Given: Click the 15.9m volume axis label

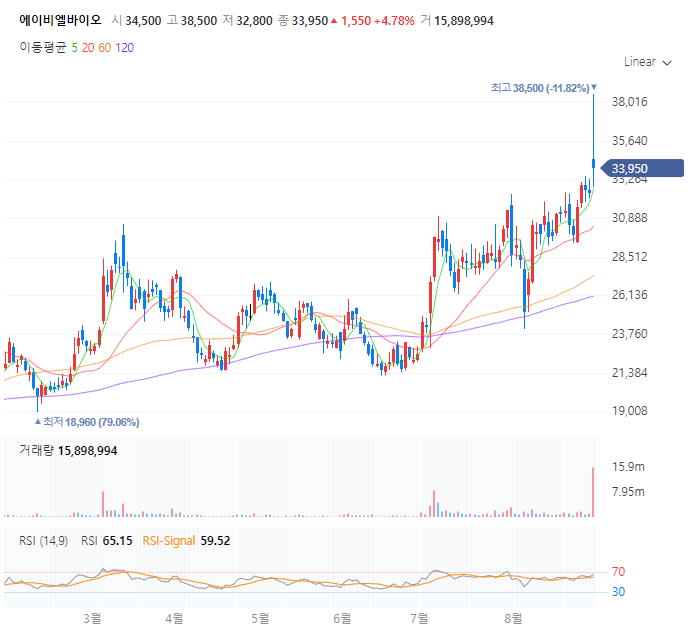Looking at the screenshot, I should pyautogui.click(x=628, y=467).
